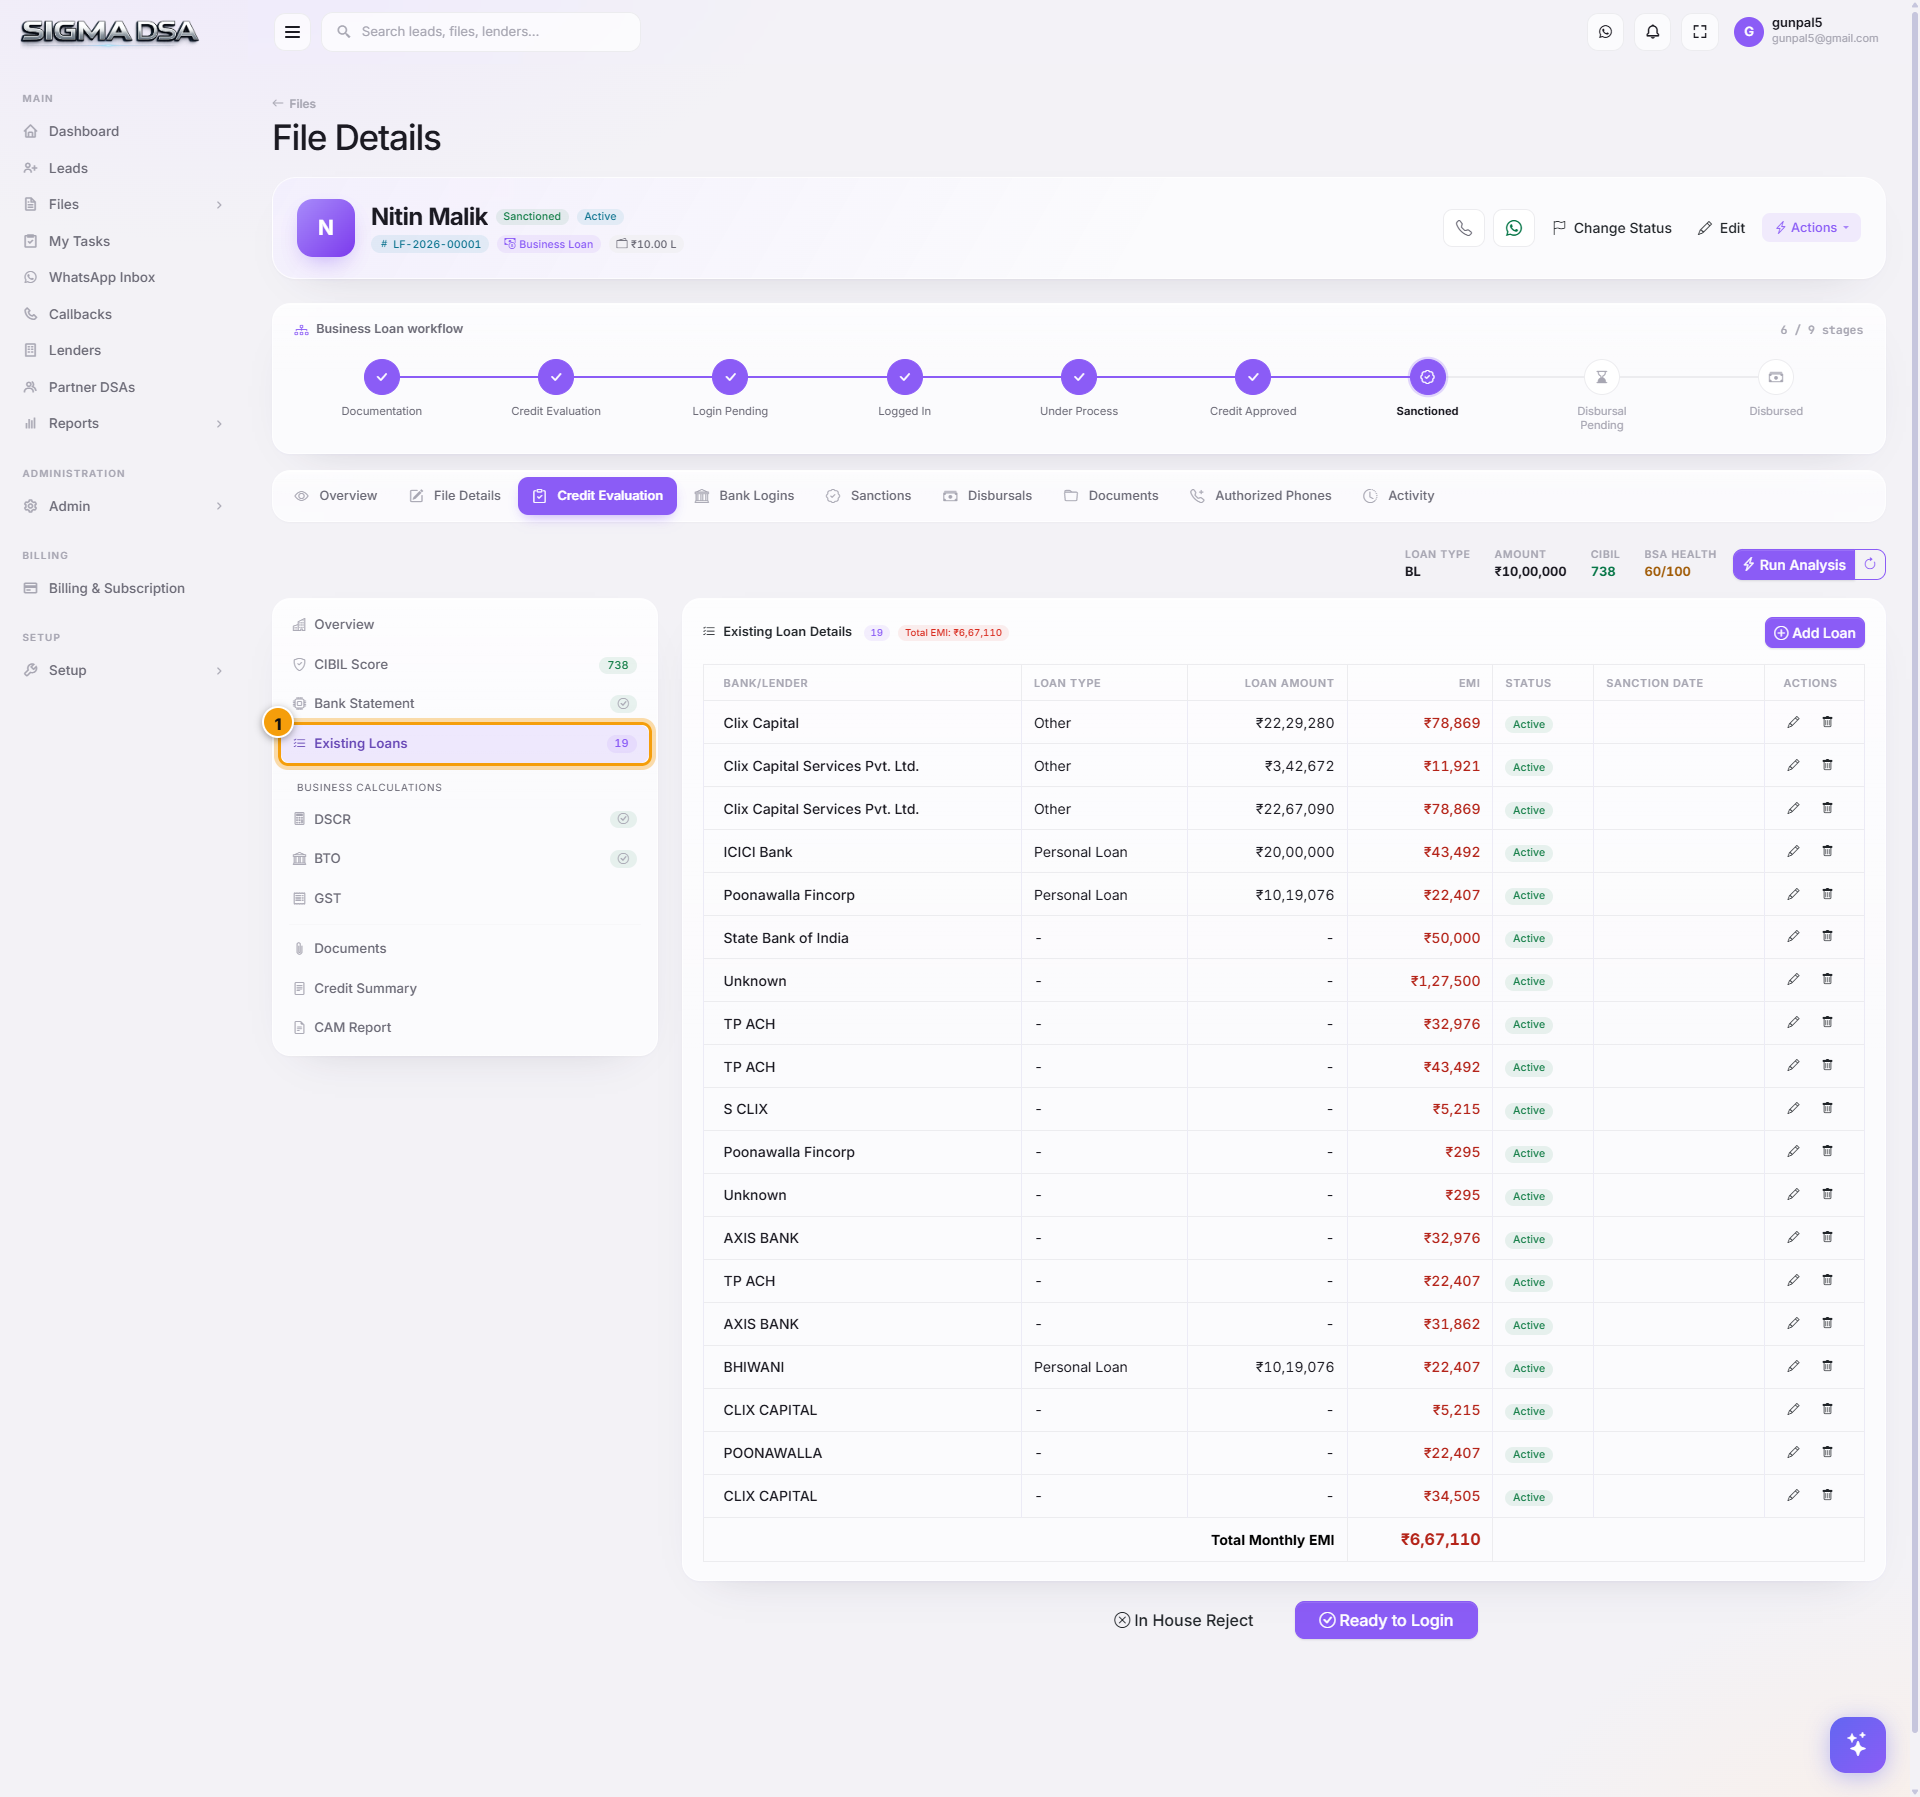Expand the Admin sidebar menu
Image resolution: width=1920 pixels, height=1797 pixels.
[x=122, y=506]
